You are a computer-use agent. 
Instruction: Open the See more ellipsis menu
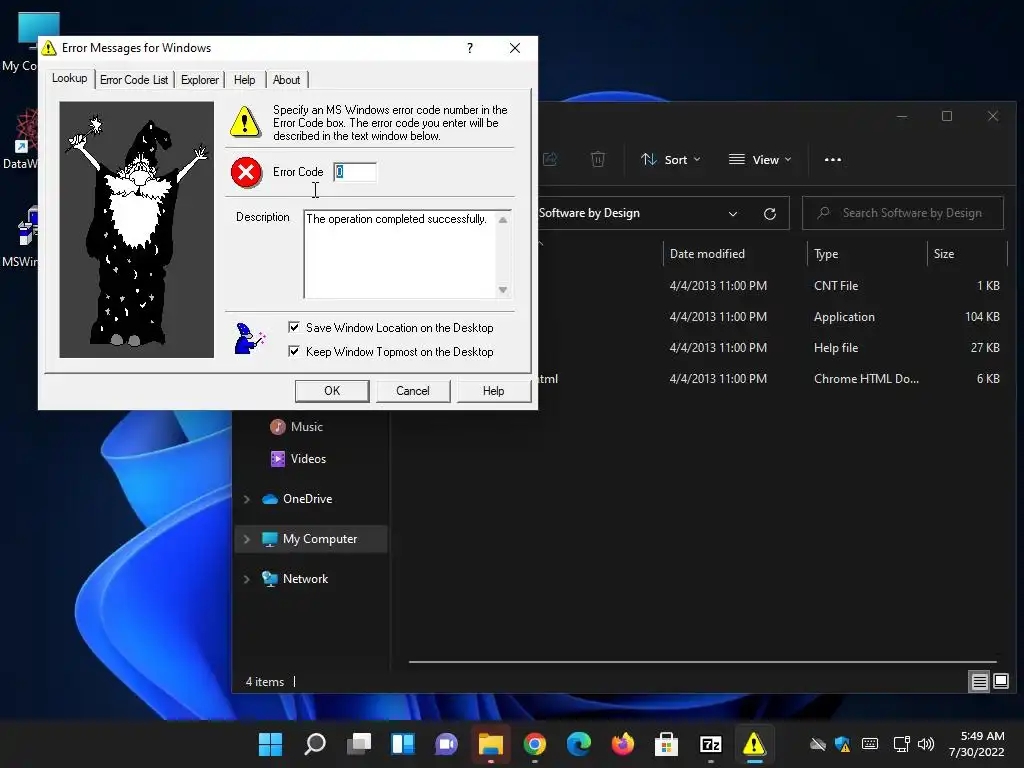pyautogui.click(x=833, y=159)
